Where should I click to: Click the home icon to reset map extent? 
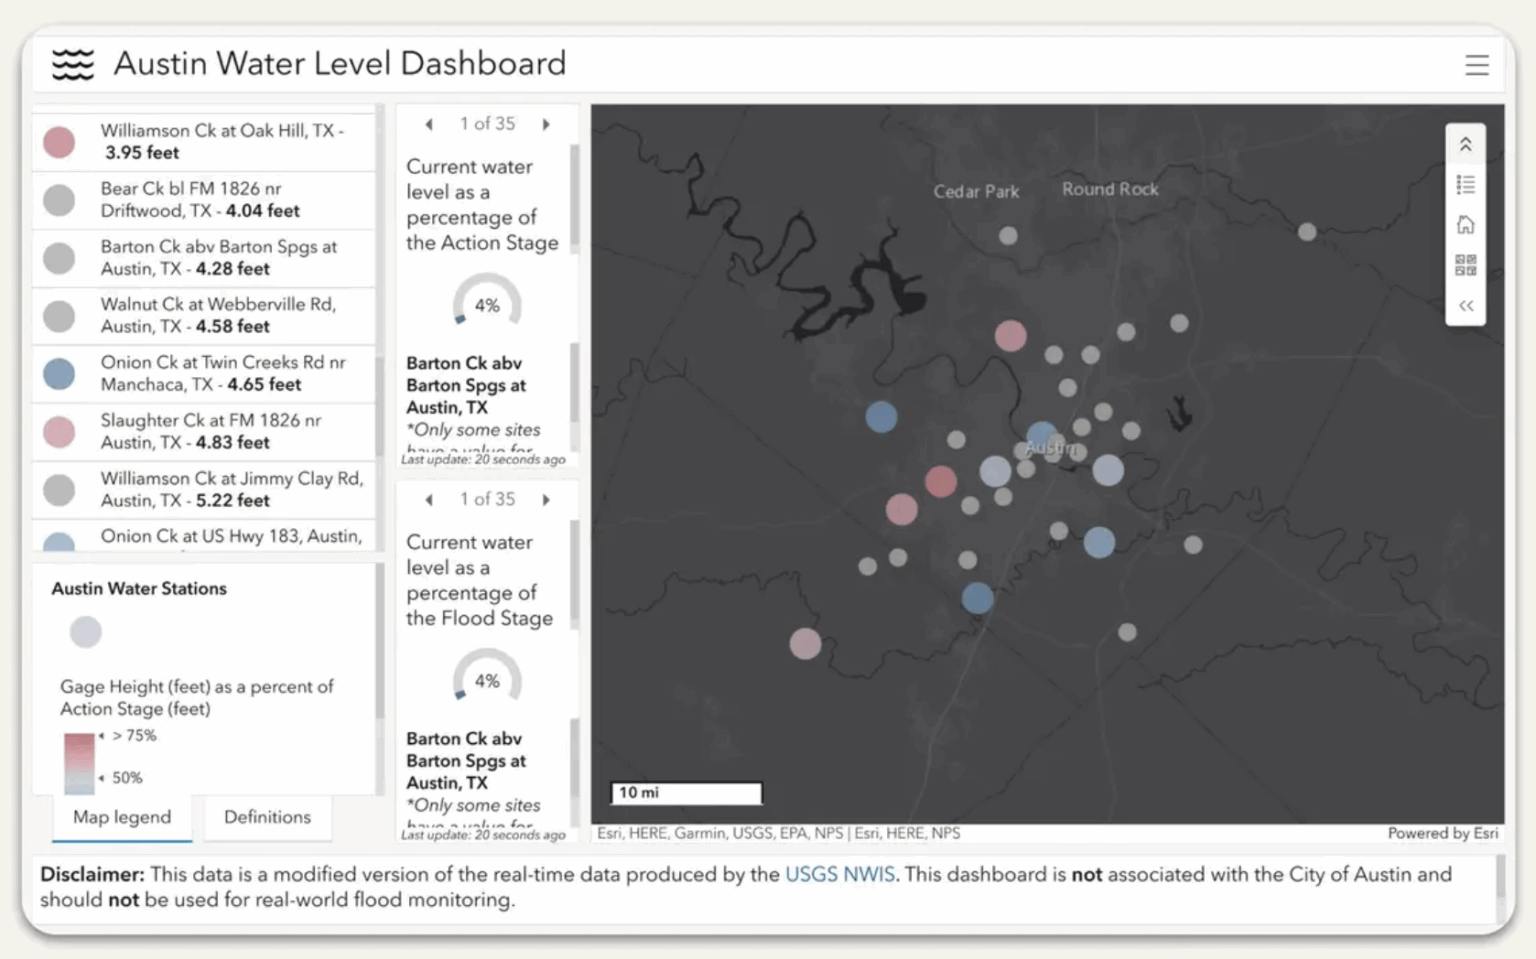(1465, 224)
